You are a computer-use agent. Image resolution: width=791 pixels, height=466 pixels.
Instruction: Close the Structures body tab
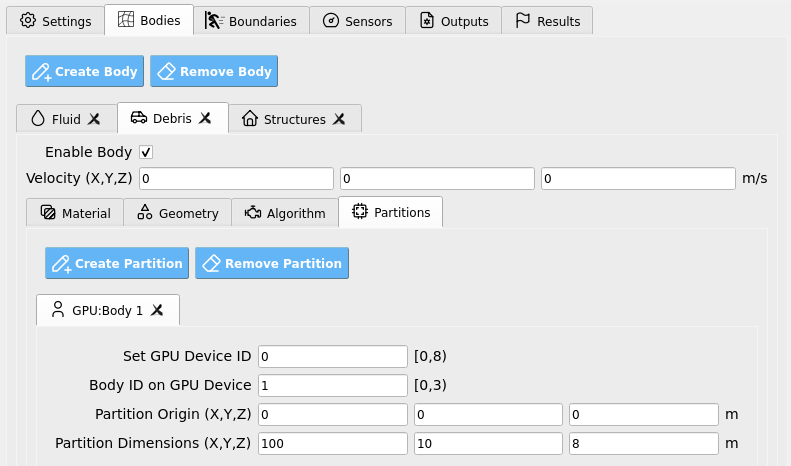click(339, 119)
